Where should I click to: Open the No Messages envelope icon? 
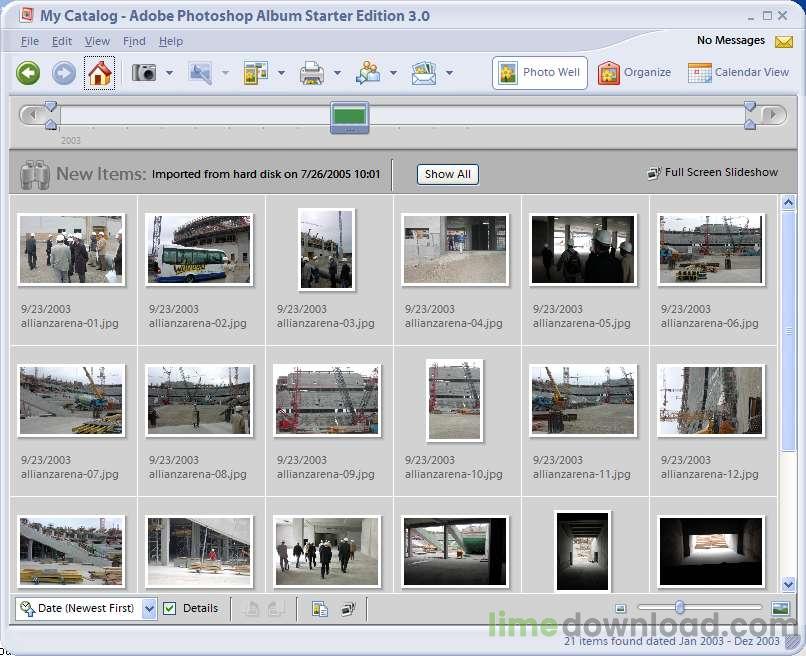pyautogui.click(x=783, y=42)
